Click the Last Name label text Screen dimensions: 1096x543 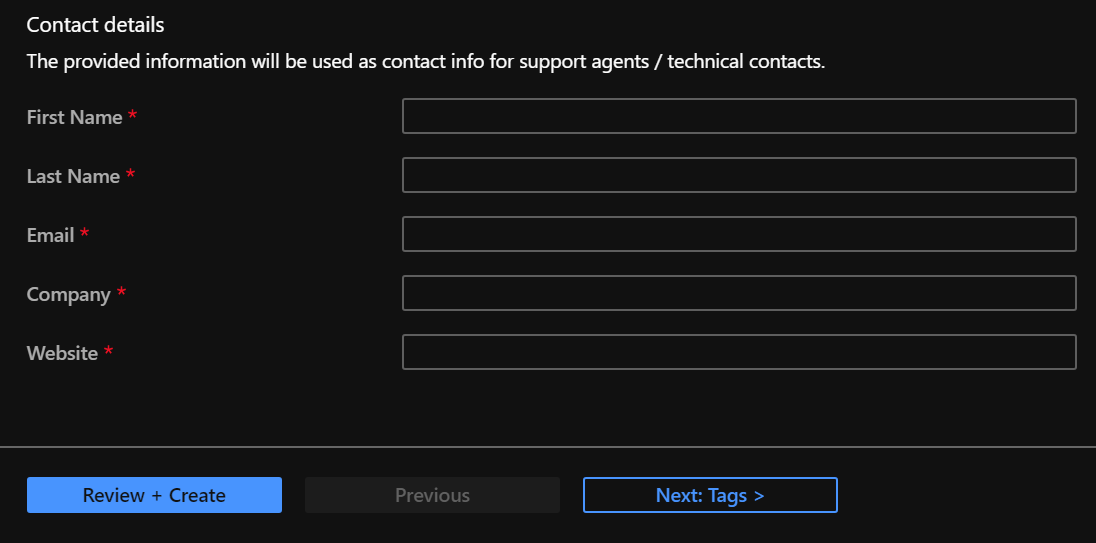[73, 176]
